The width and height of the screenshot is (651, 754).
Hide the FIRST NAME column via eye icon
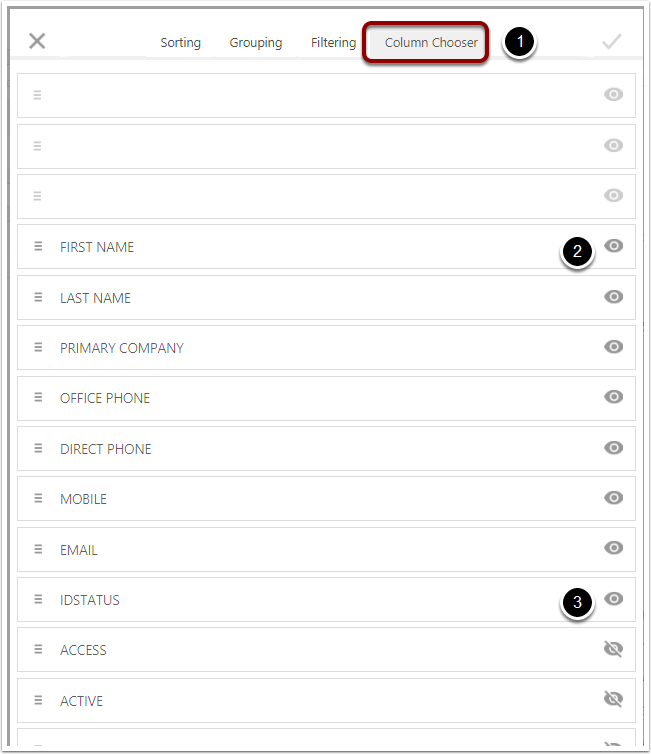(613, 246)
